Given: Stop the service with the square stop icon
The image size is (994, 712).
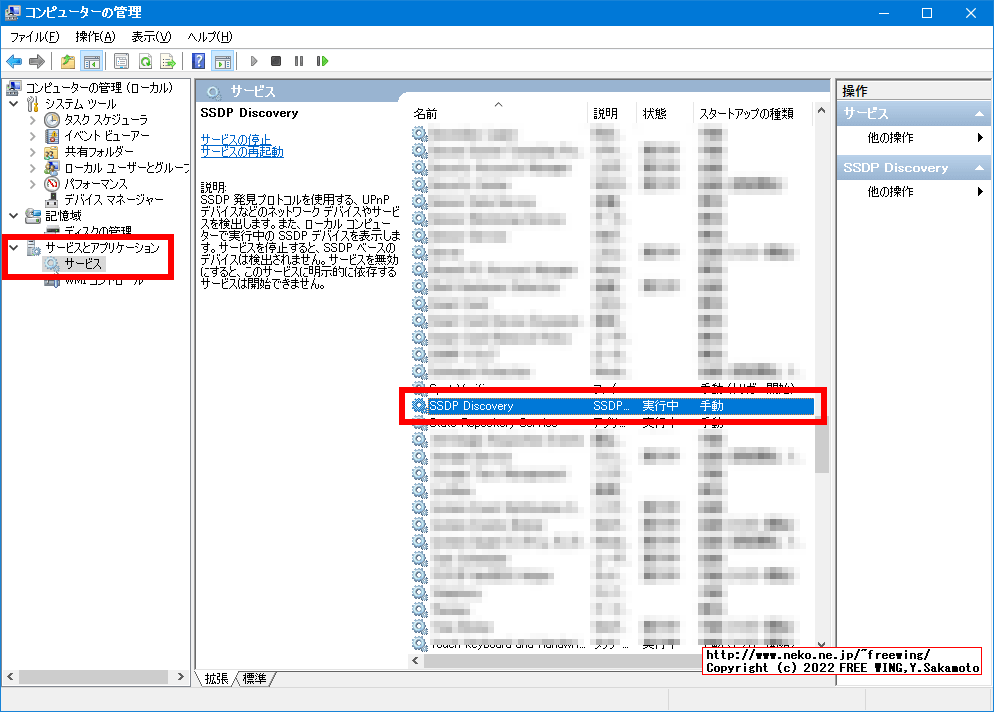Looking at the screenshot, I should coord(277,61).
